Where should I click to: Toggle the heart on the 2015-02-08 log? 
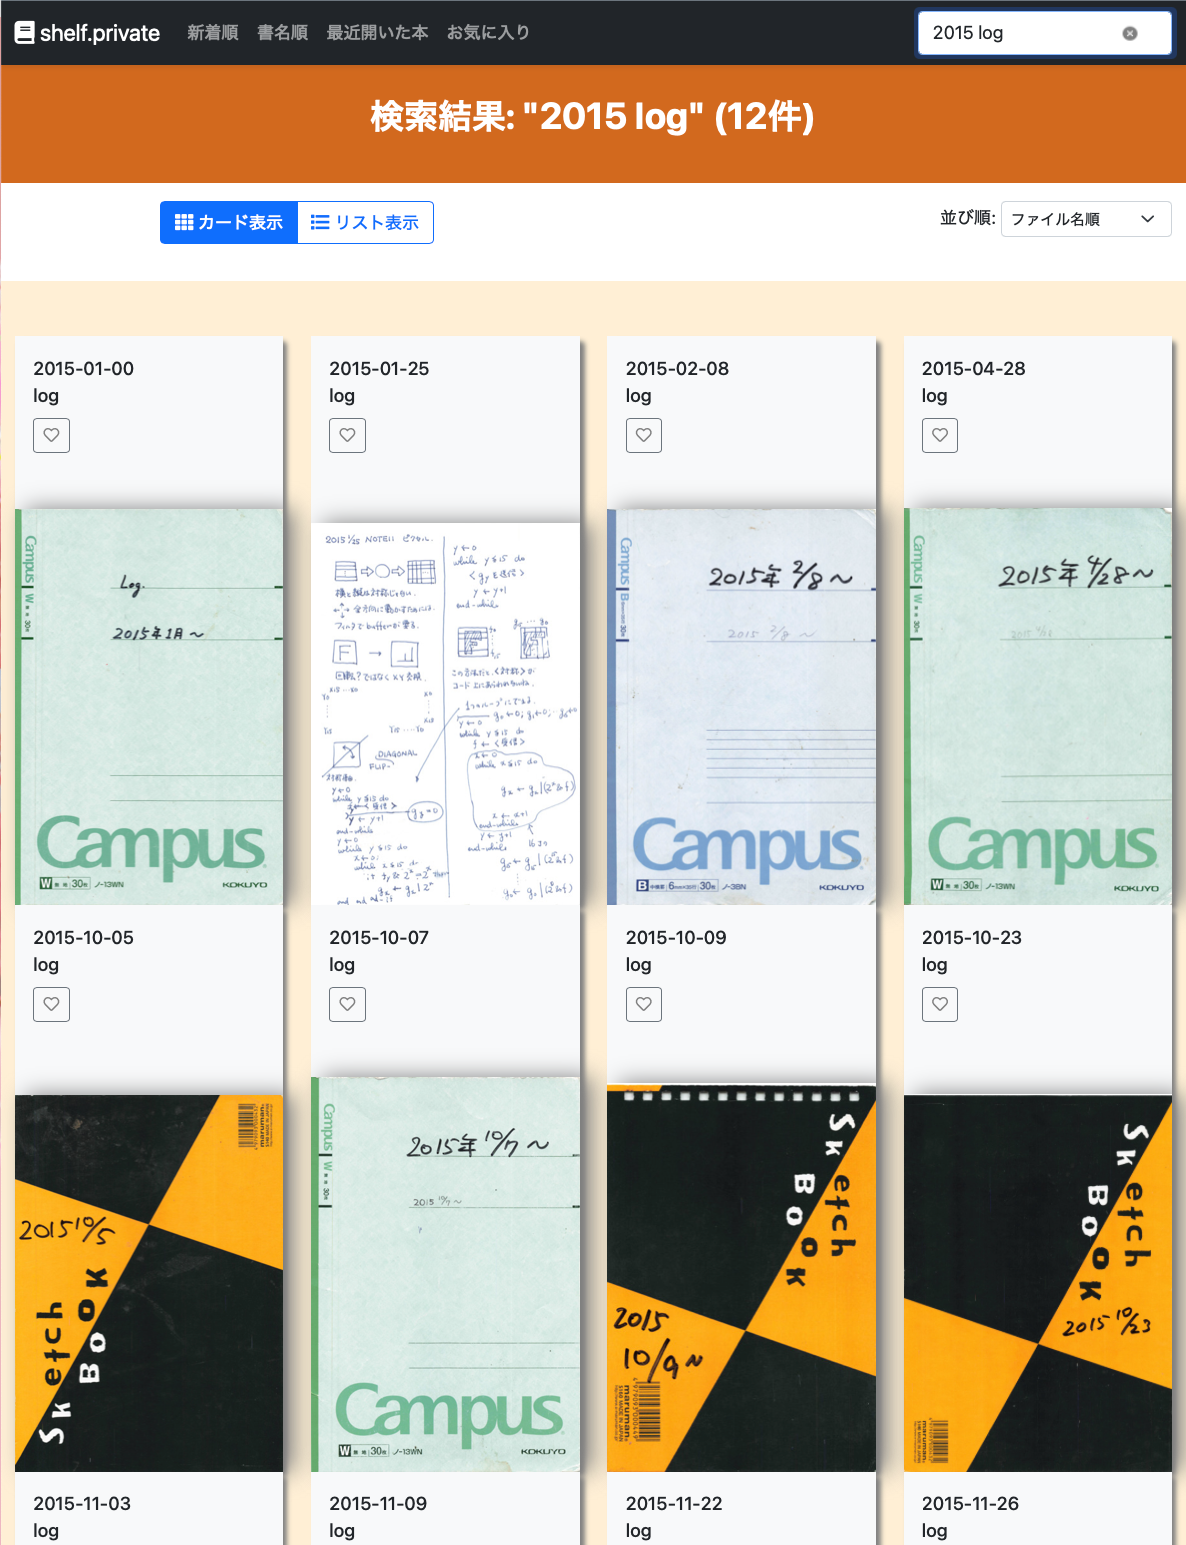[644, 435]
